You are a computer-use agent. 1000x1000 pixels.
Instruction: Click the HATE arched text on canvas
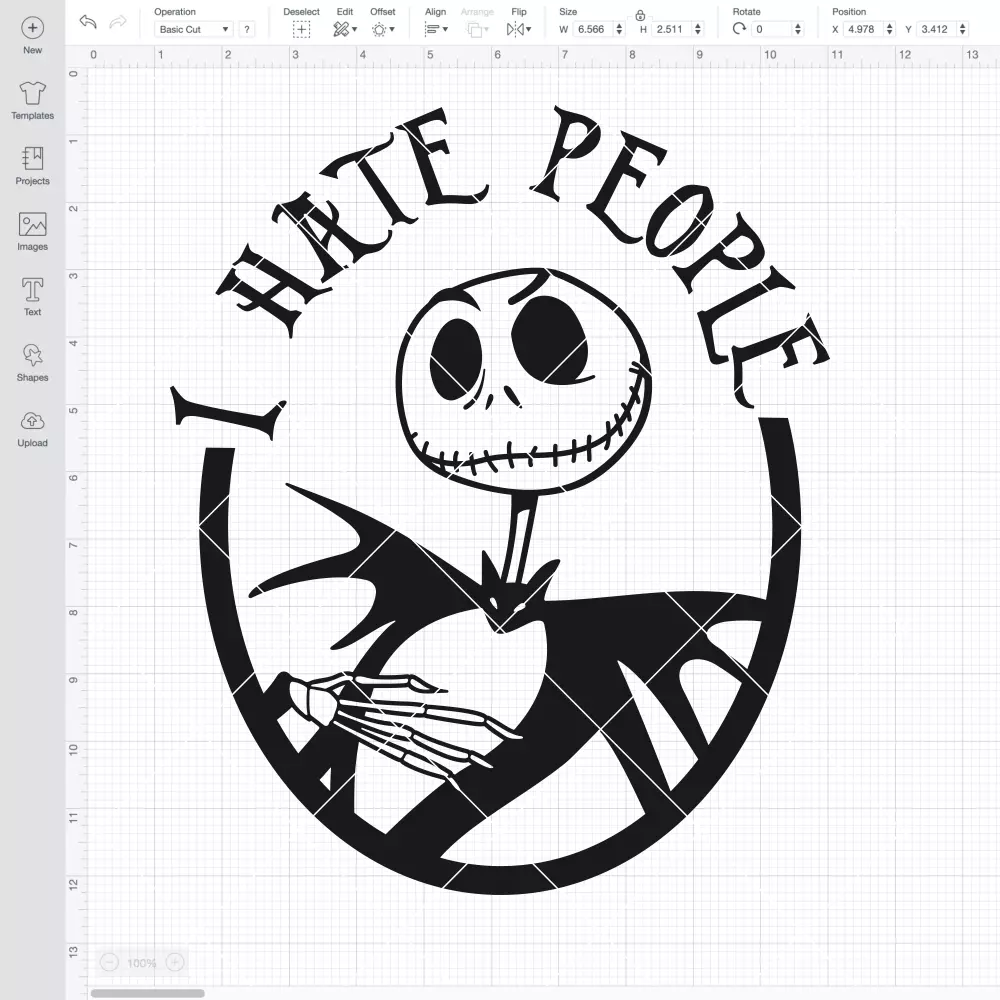[x=351, y=223]
